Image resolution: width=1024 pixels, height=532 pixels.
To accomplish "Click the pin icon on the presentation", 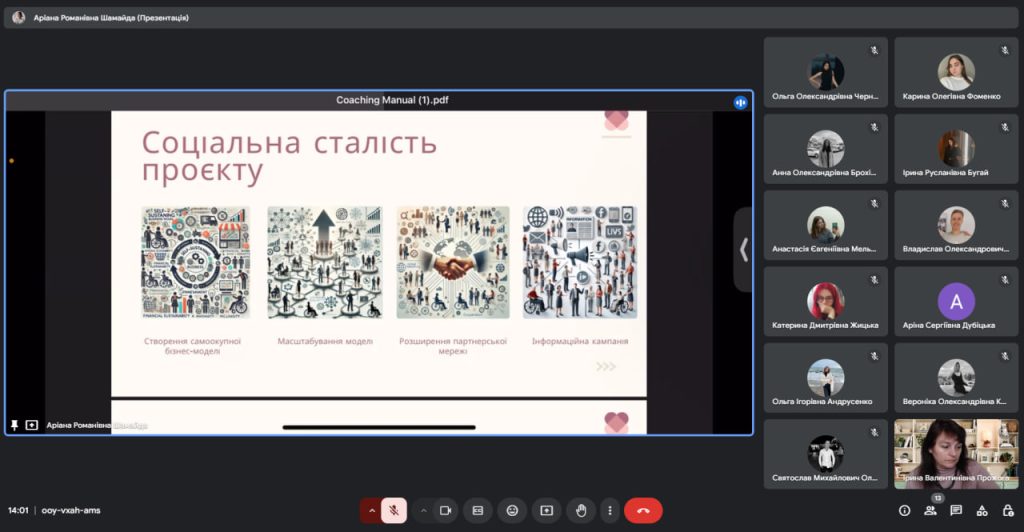I will pyautogui.click(x=14, y=425).
